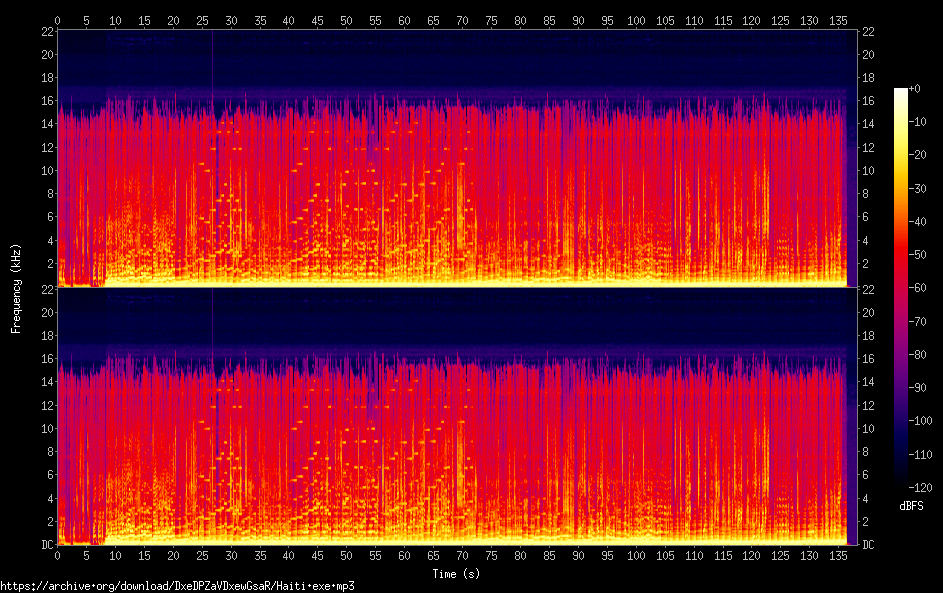
Task: Click the DC label at bottom left
Action: click(x=46, y=545)
